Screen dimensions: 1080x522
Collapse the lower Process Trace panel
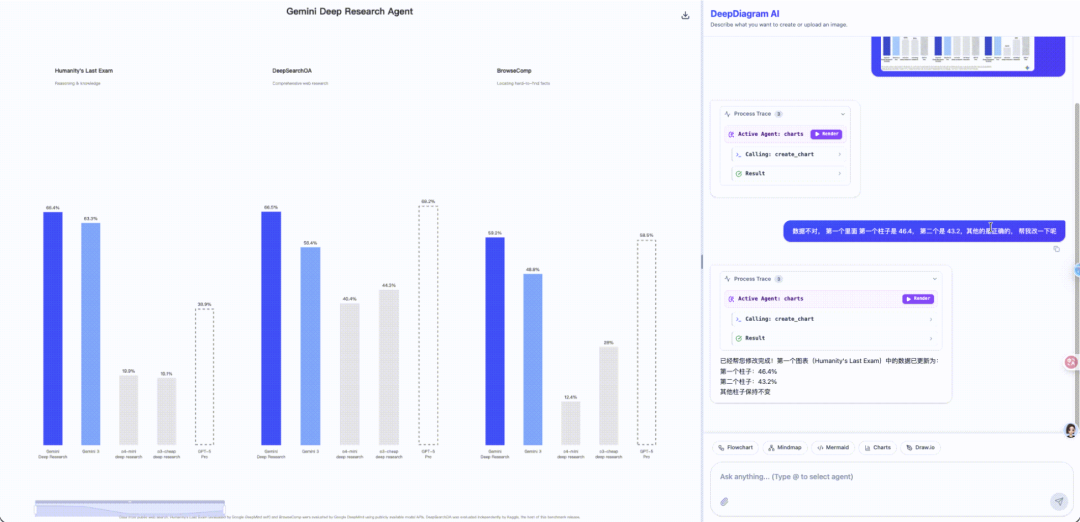[935, 278]
